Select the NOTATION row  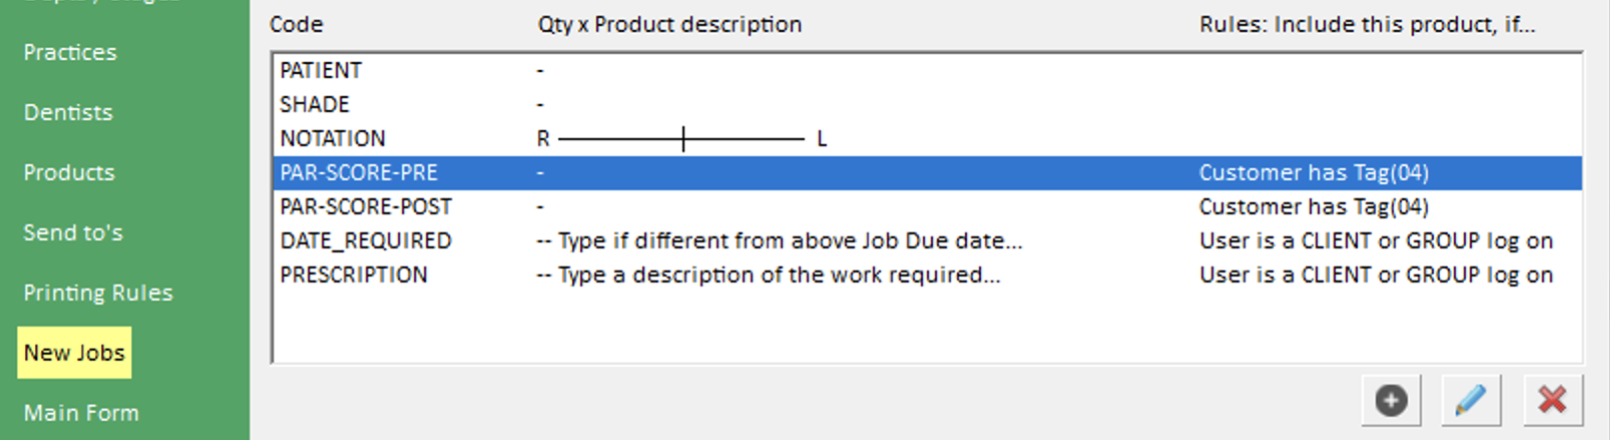coord(333,139)
